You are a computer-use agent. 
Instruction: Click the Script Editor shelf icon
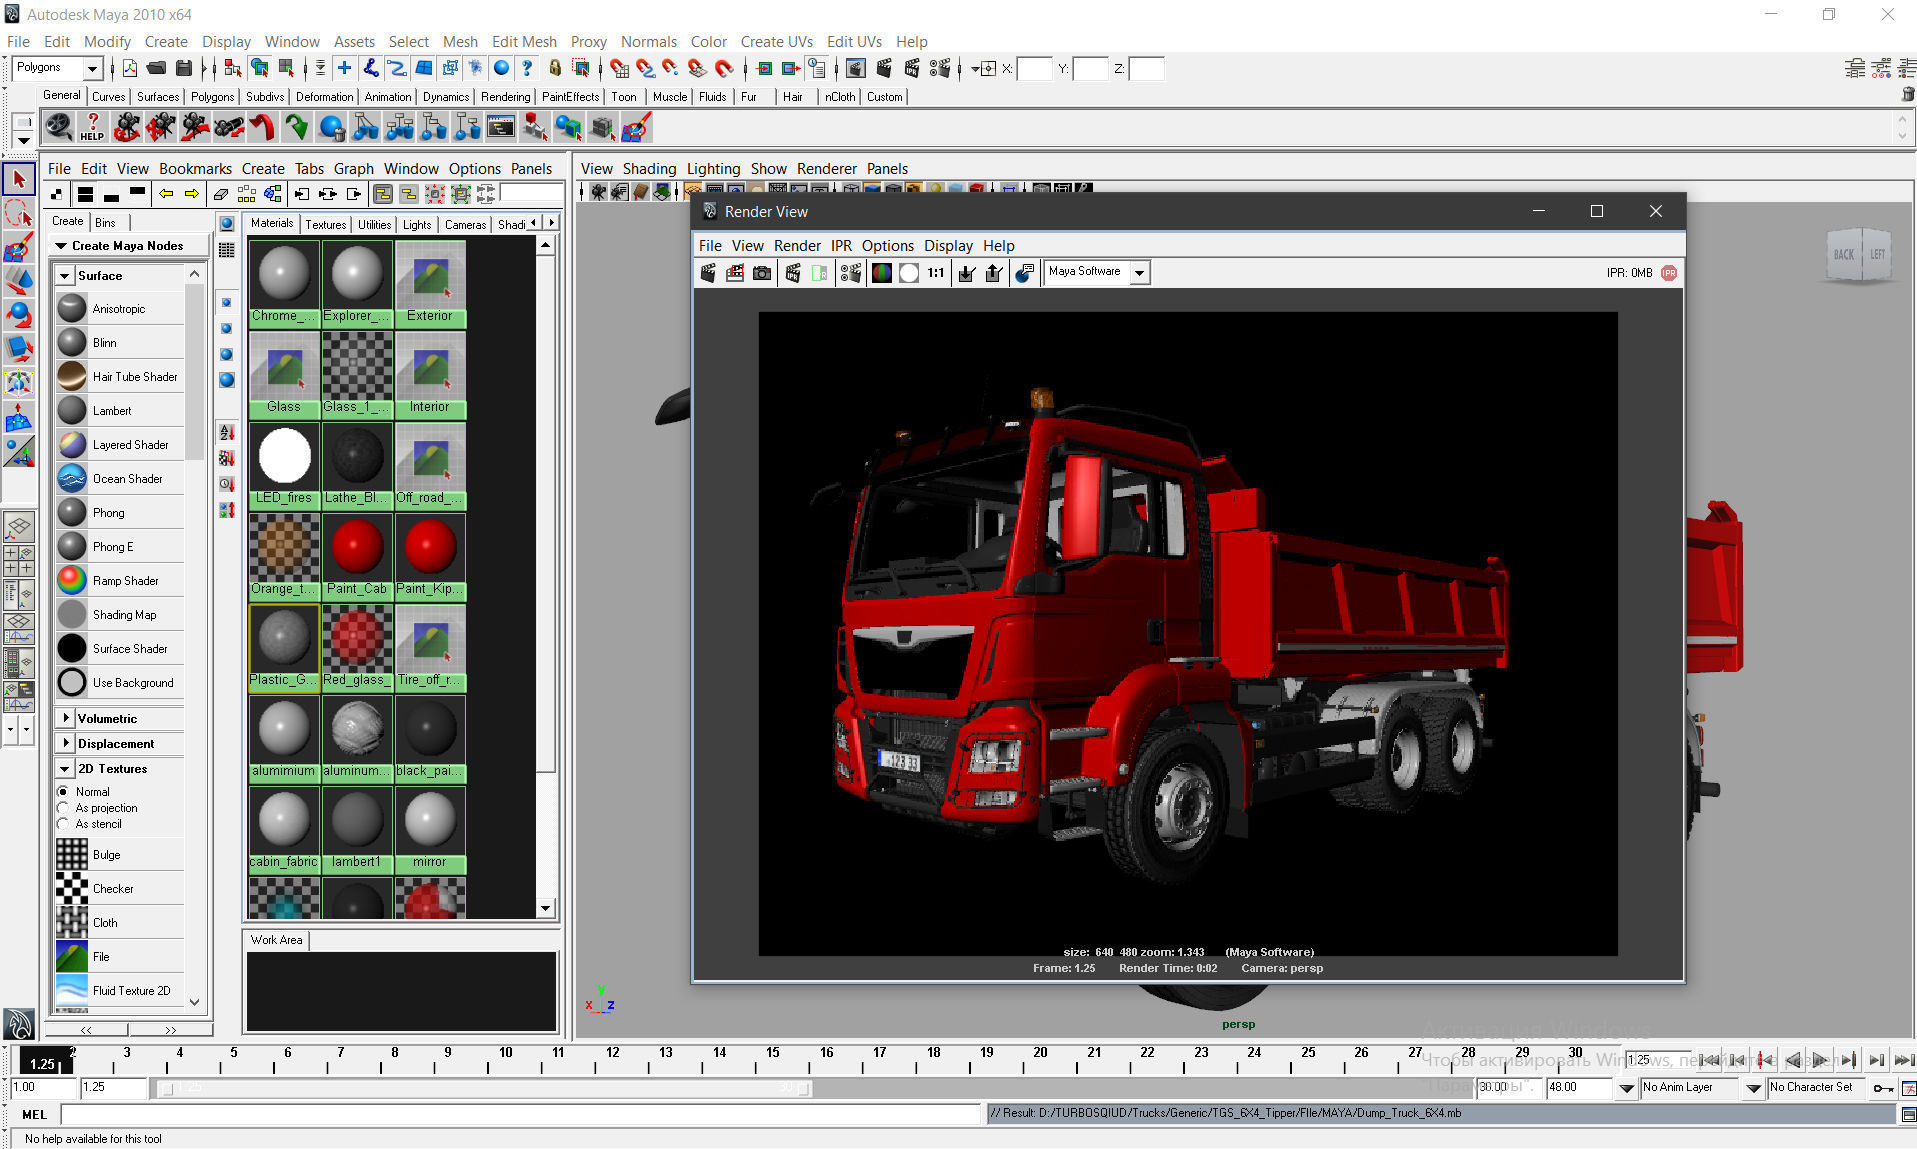(x=500, y=127)
